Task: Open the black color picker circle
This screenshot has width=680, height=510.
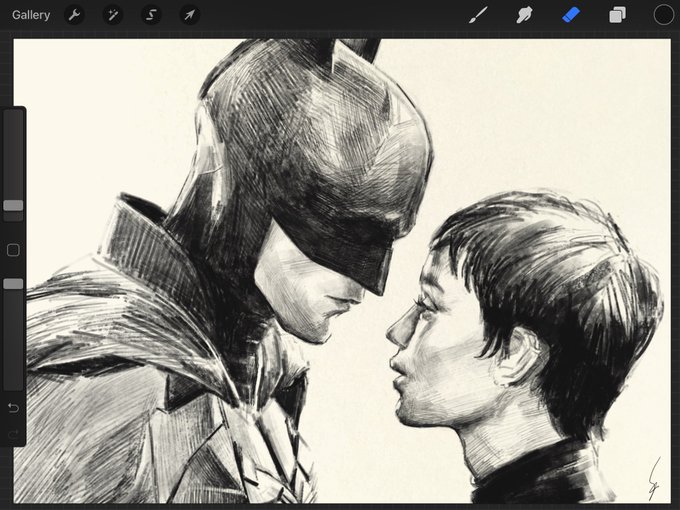Action: tap(664, 15)
